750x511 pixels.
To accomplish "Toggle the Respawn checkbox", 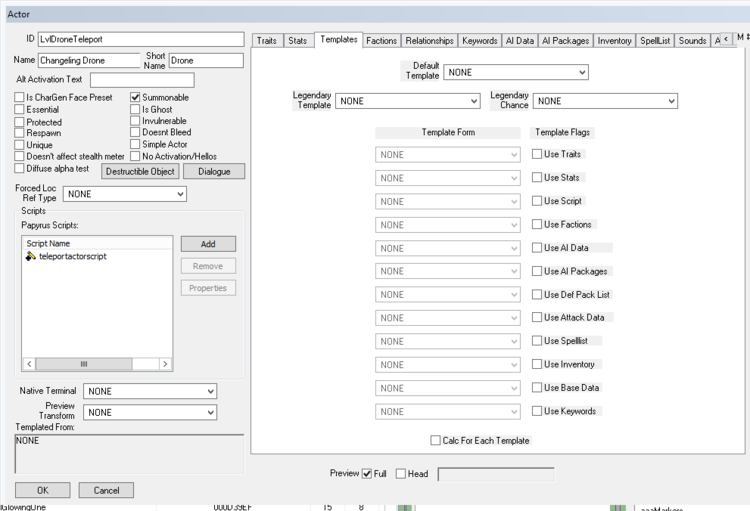I will tap(19, 133).
